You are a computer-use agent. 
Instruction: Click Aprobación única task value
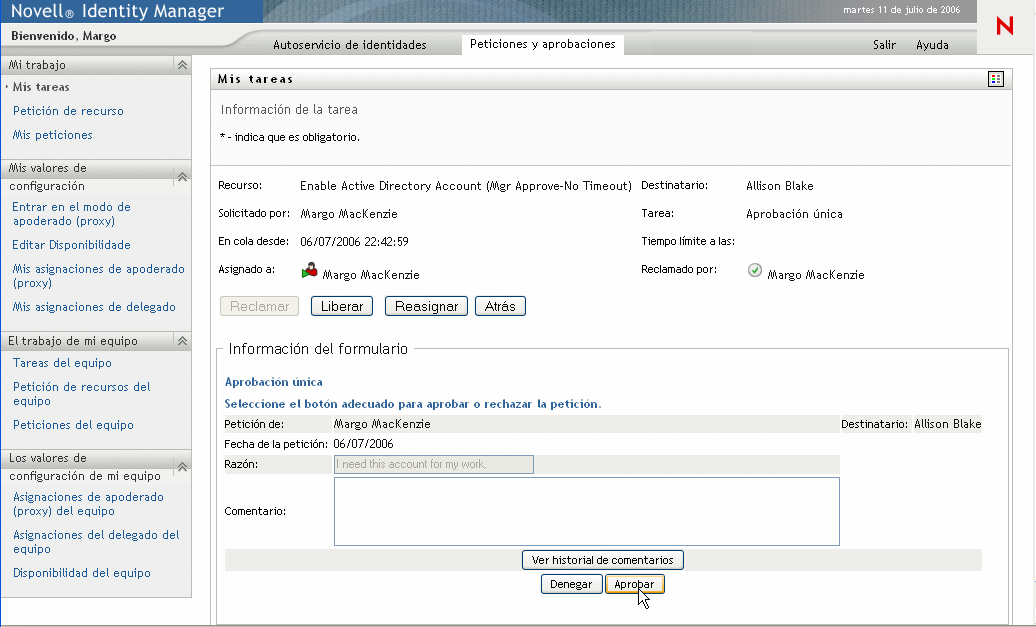point(794,214)
